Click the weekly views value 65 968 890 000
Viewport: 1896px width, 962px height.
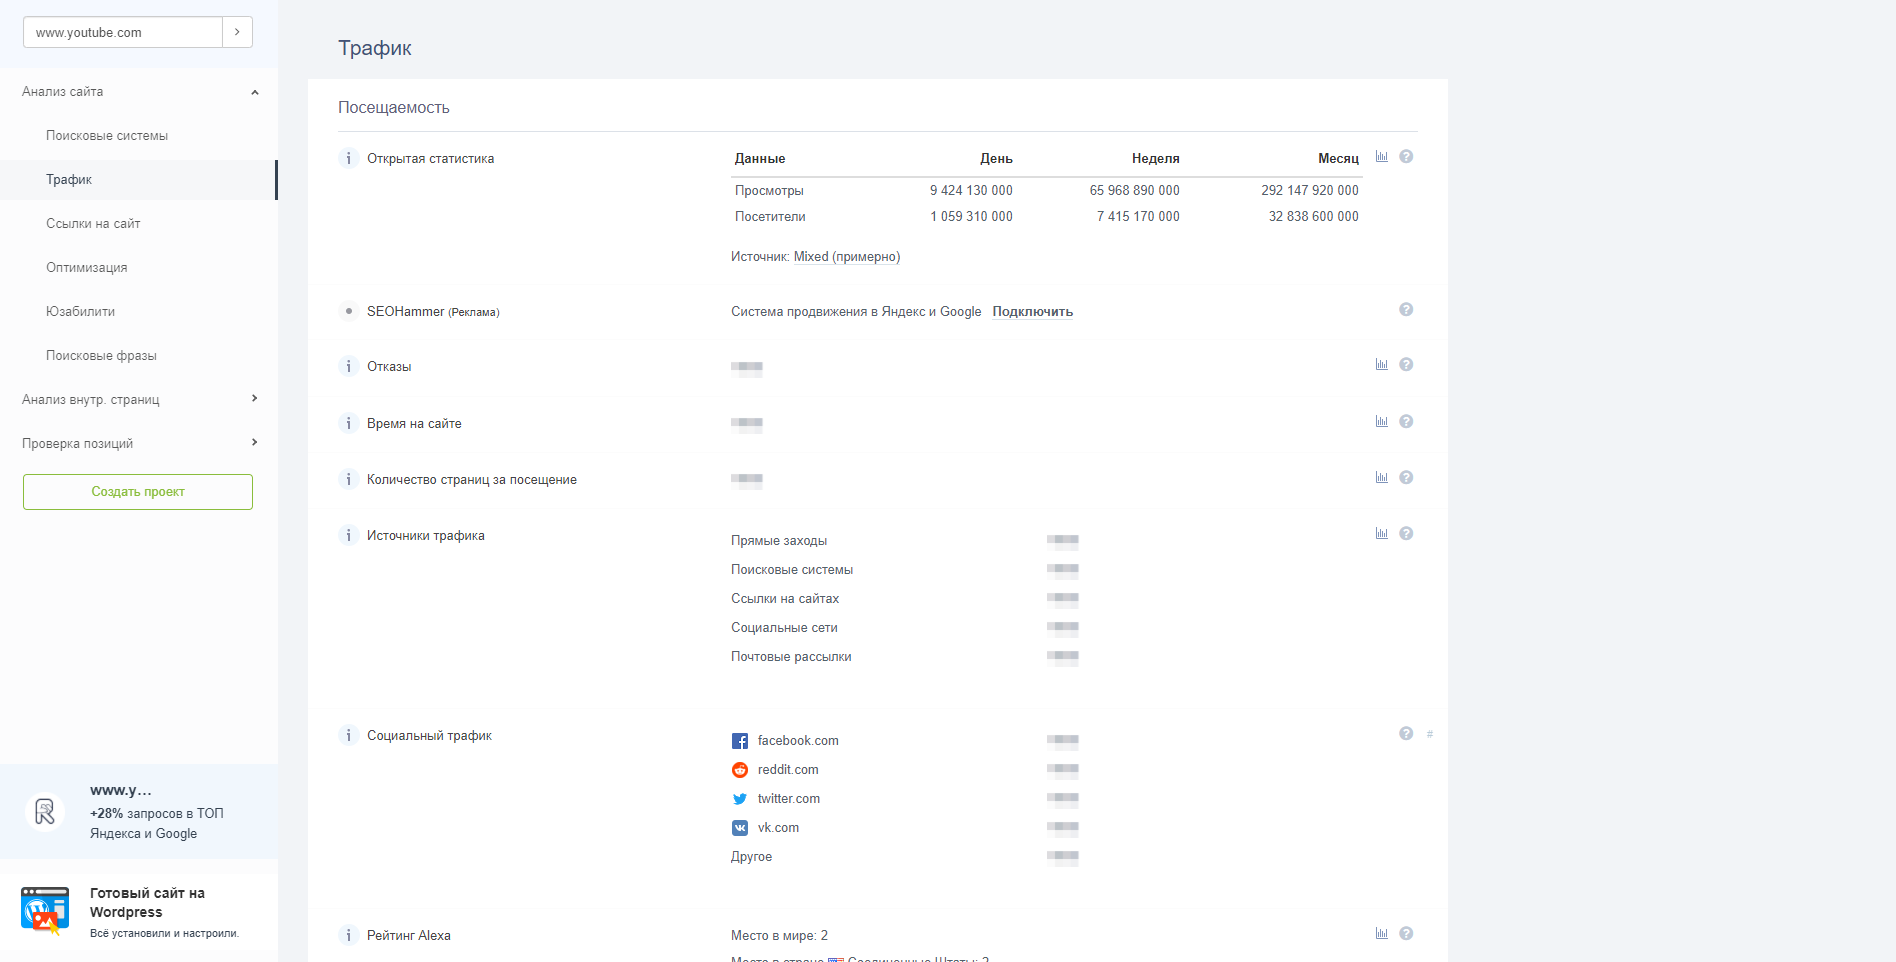1135,191
